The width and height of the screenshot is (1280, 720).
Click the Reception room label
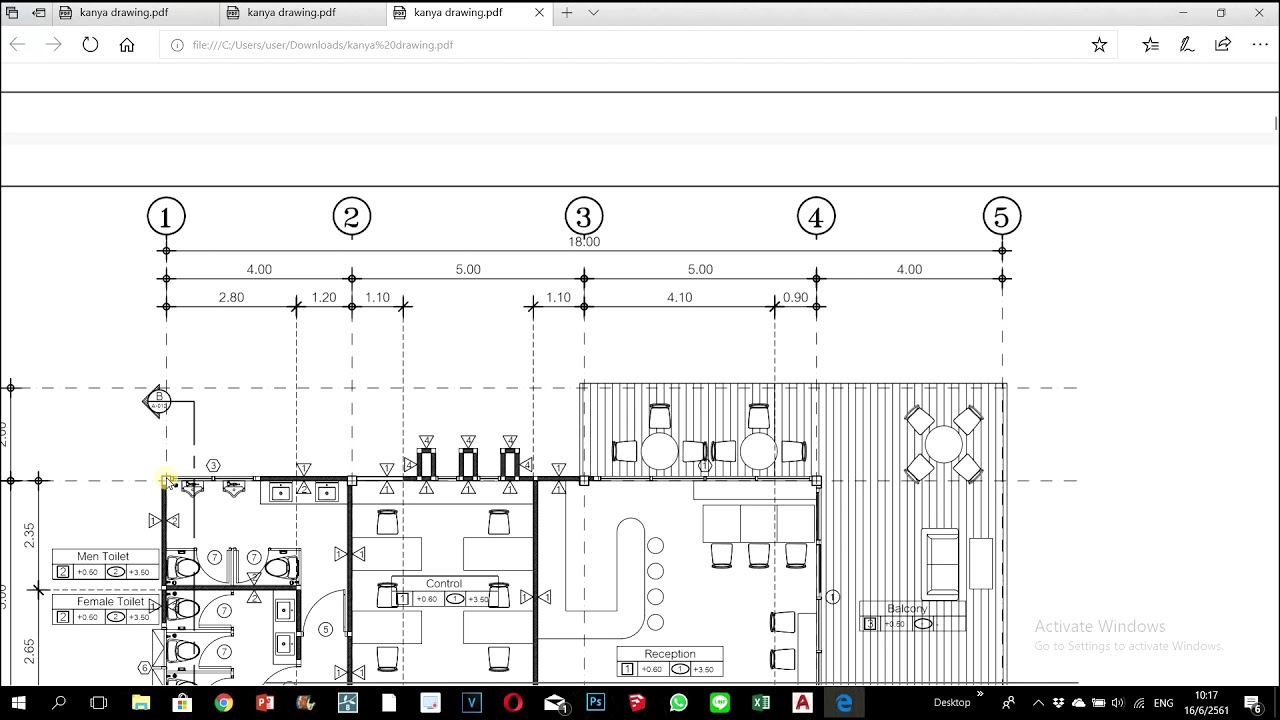(x=670, y=654)
